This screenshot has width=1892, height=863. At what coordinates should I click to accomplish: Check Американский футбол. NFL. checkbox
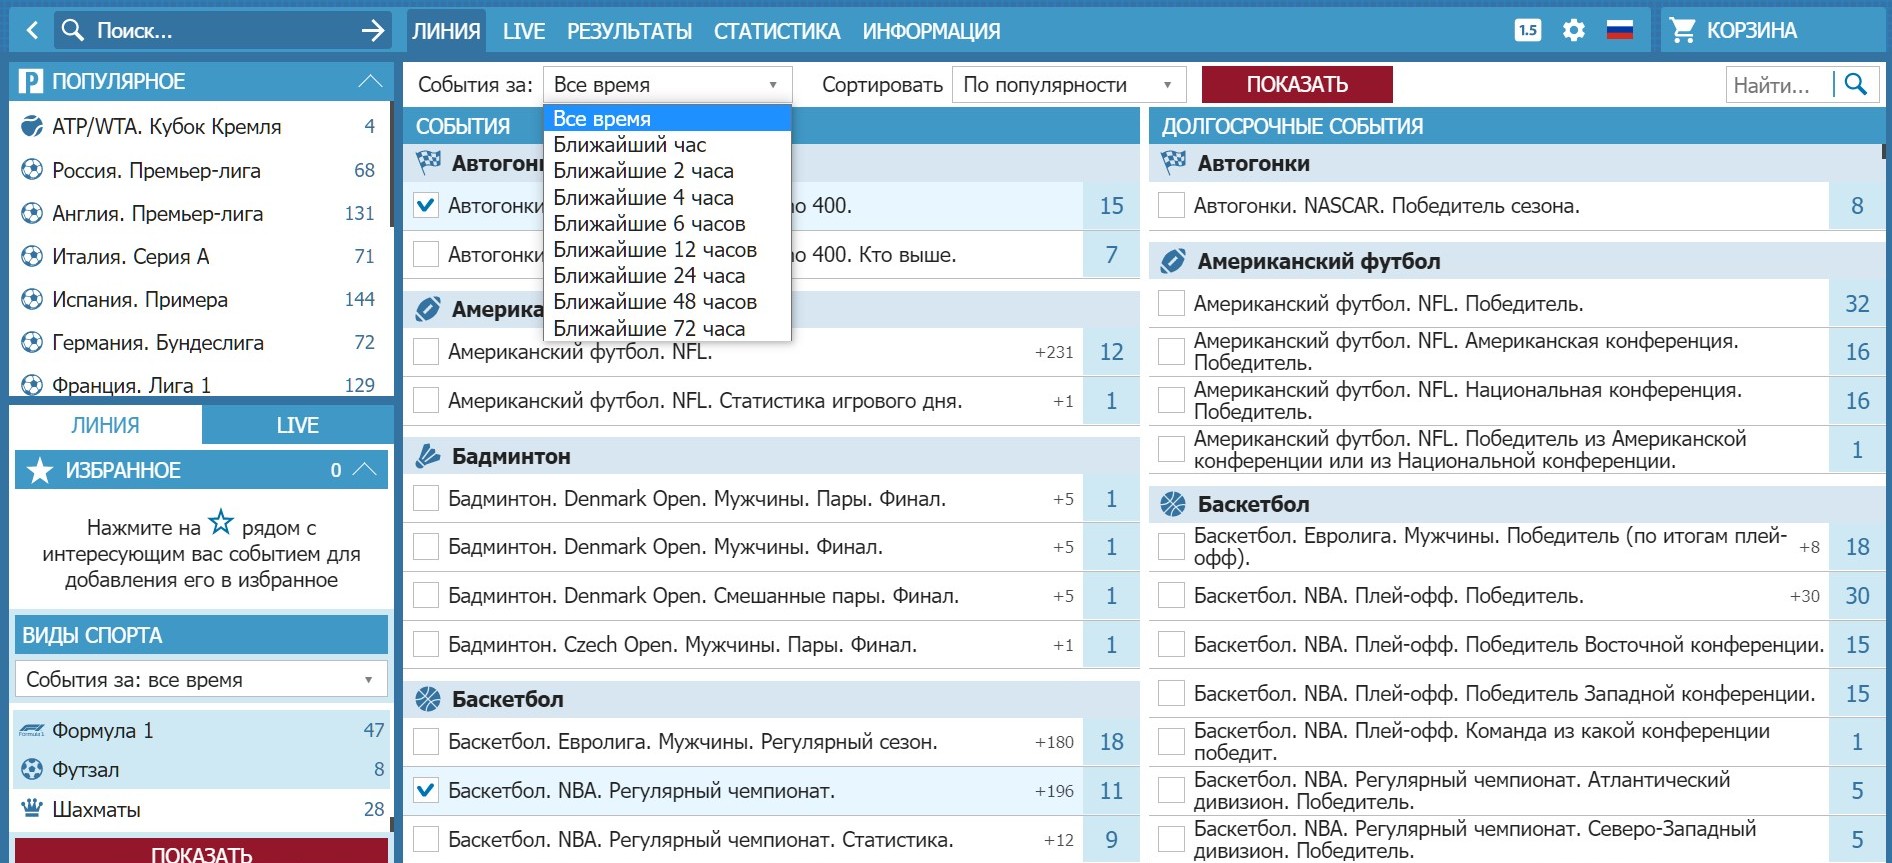426,351
